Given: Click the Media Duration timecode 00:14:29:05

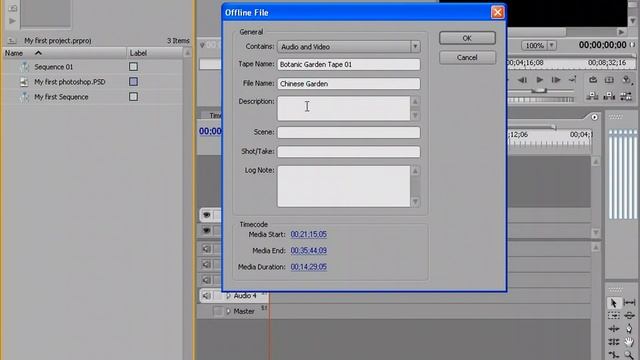Looking at the screenshot, I should 309,267.
